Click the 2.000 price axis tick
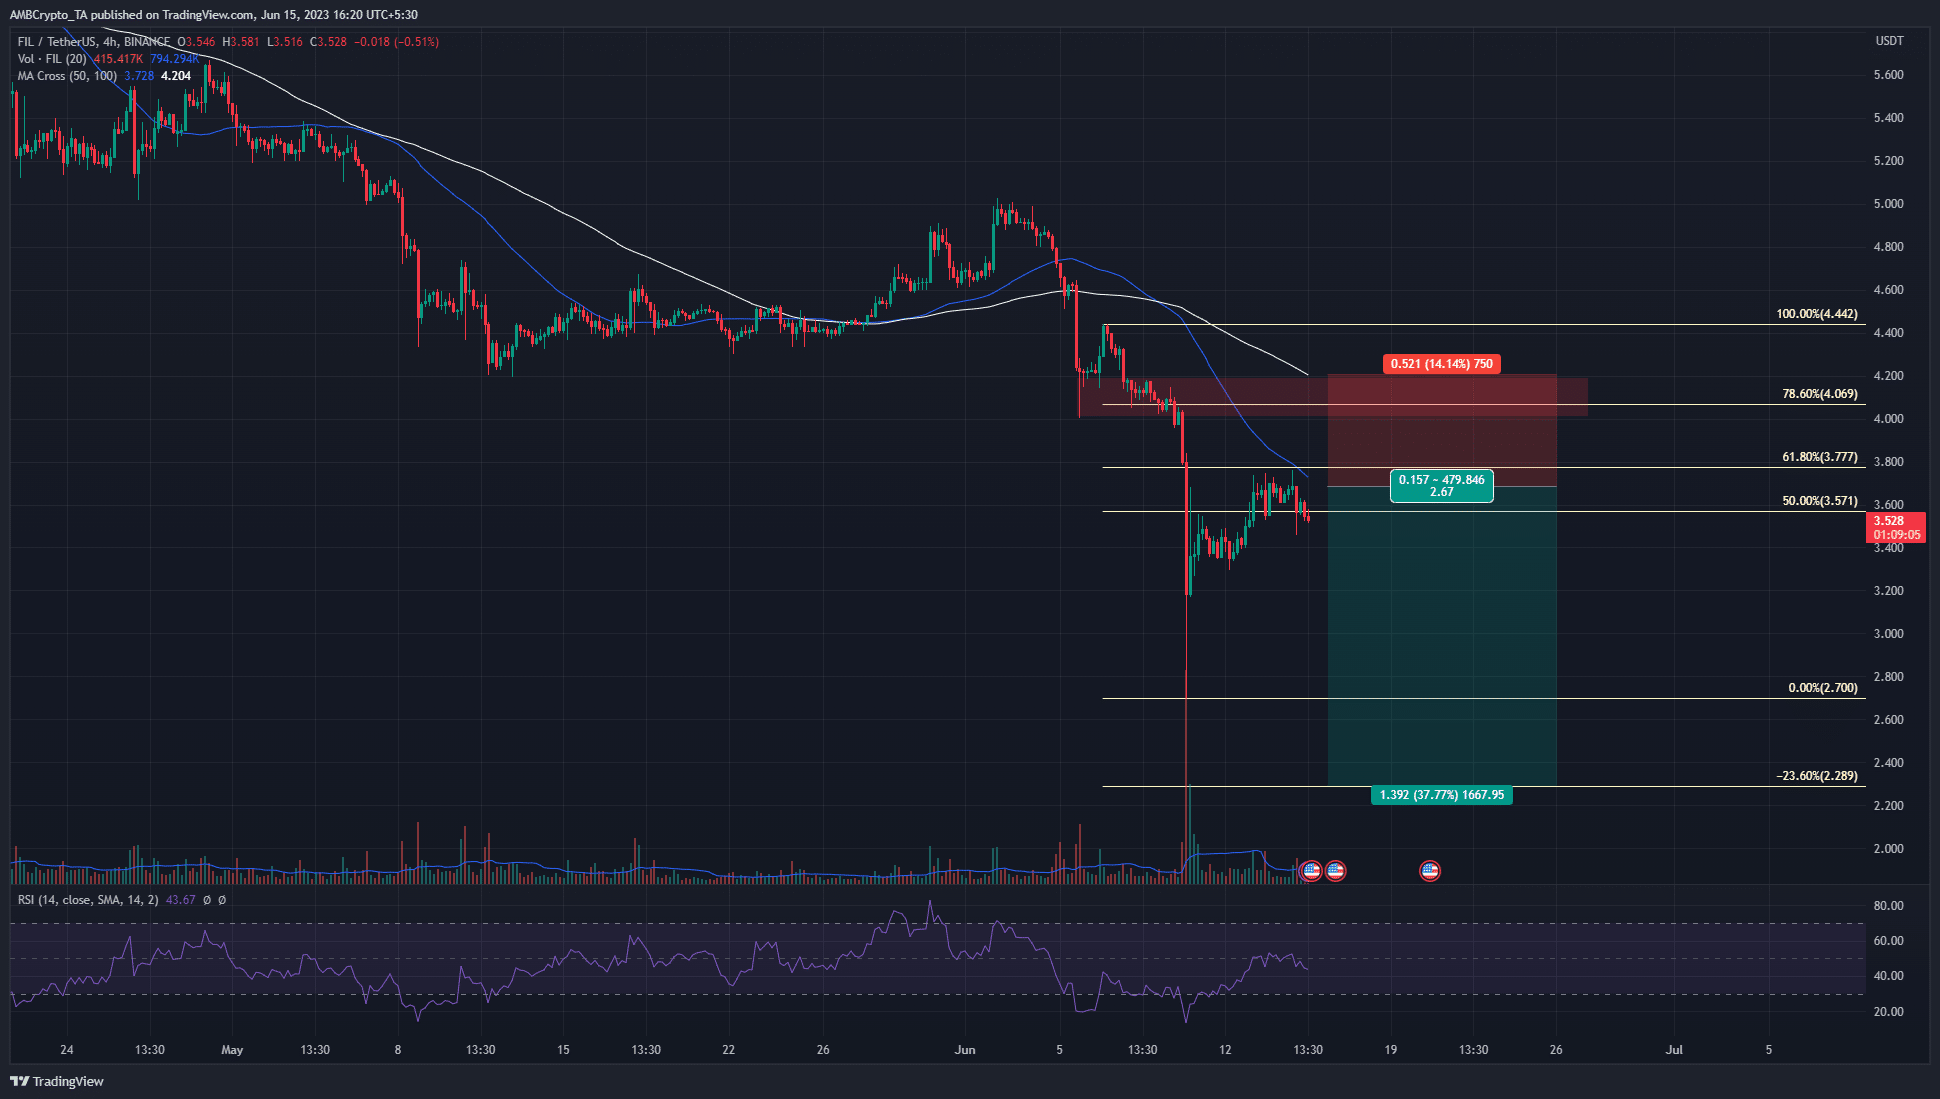This screenshot has height=1099, width=1940. (x=1888, y=849)
